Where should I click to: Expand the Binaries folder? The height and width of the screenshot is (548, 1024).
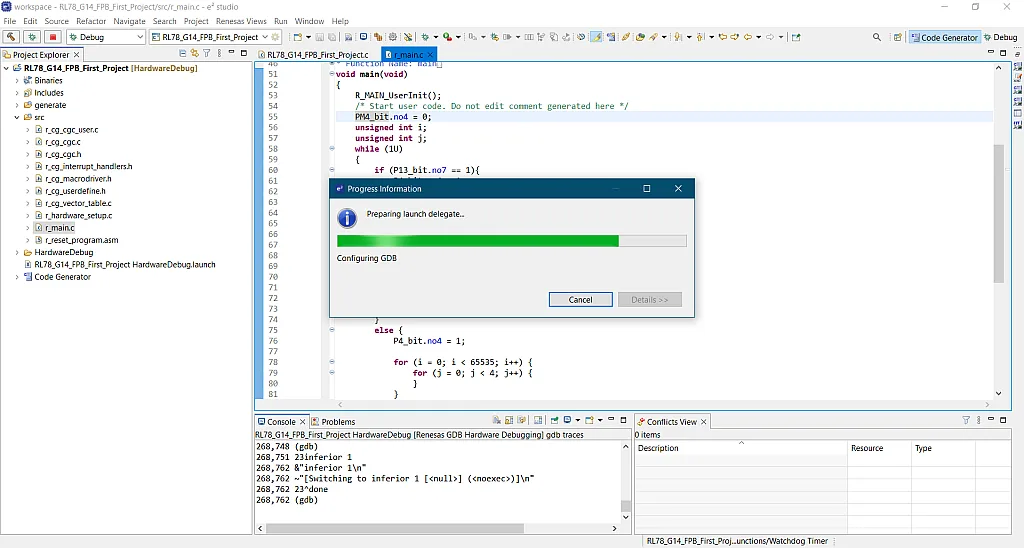point(17,80)
